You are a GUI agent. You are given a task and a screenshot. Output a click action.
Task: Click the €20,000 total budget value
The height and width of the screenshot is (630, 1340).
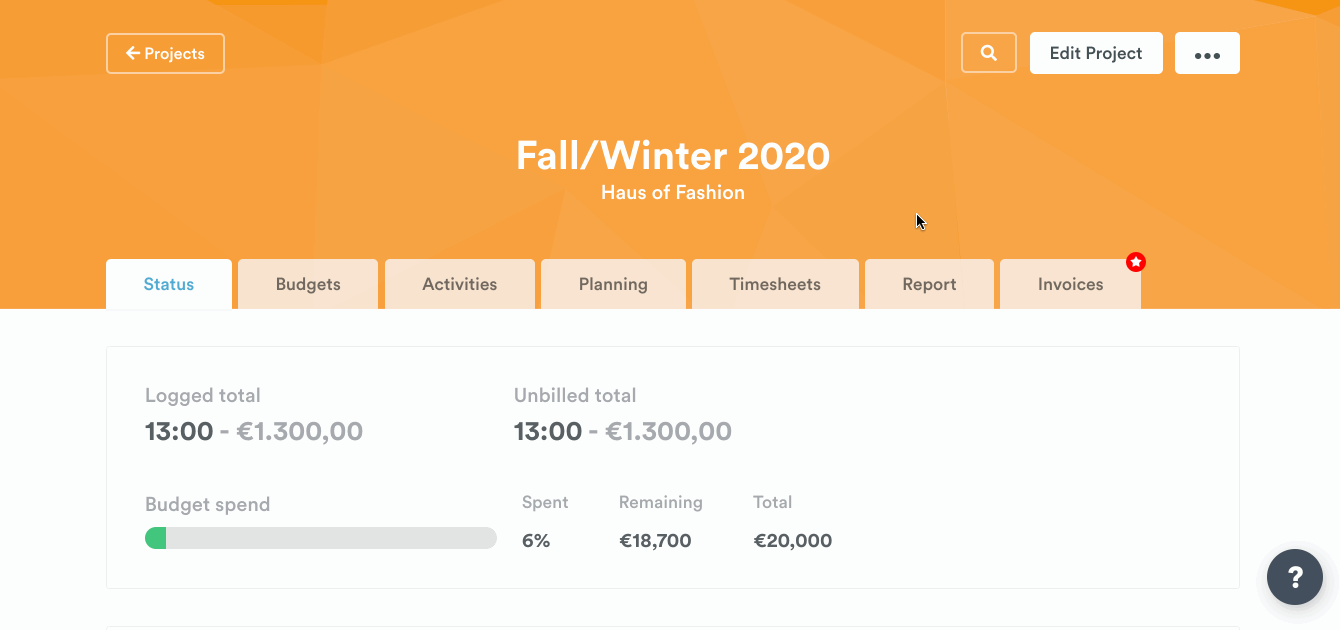[x=792, y=541]
